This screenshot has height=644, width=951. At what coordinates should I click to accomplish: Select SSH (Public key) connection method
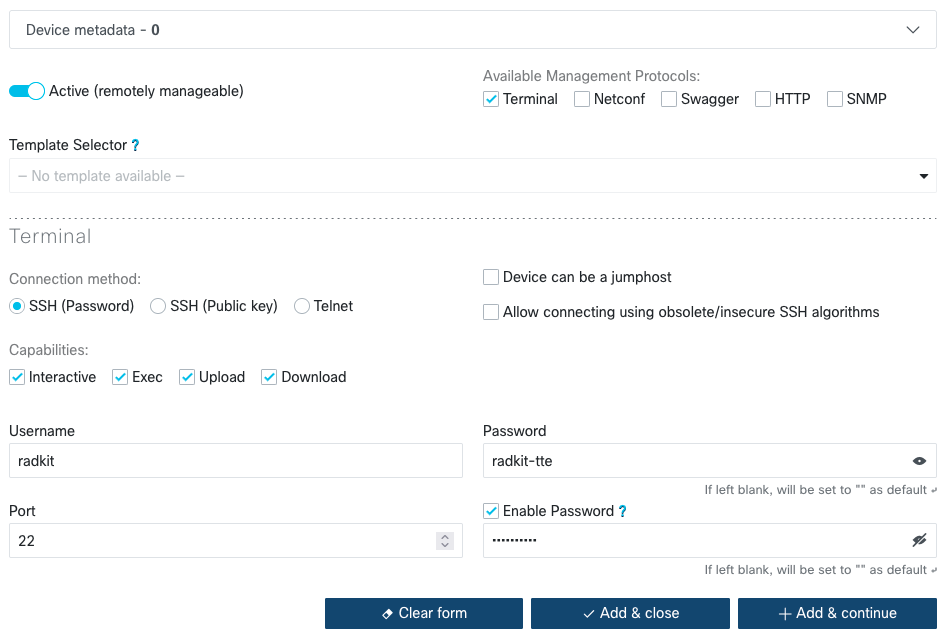click(158, 307)
